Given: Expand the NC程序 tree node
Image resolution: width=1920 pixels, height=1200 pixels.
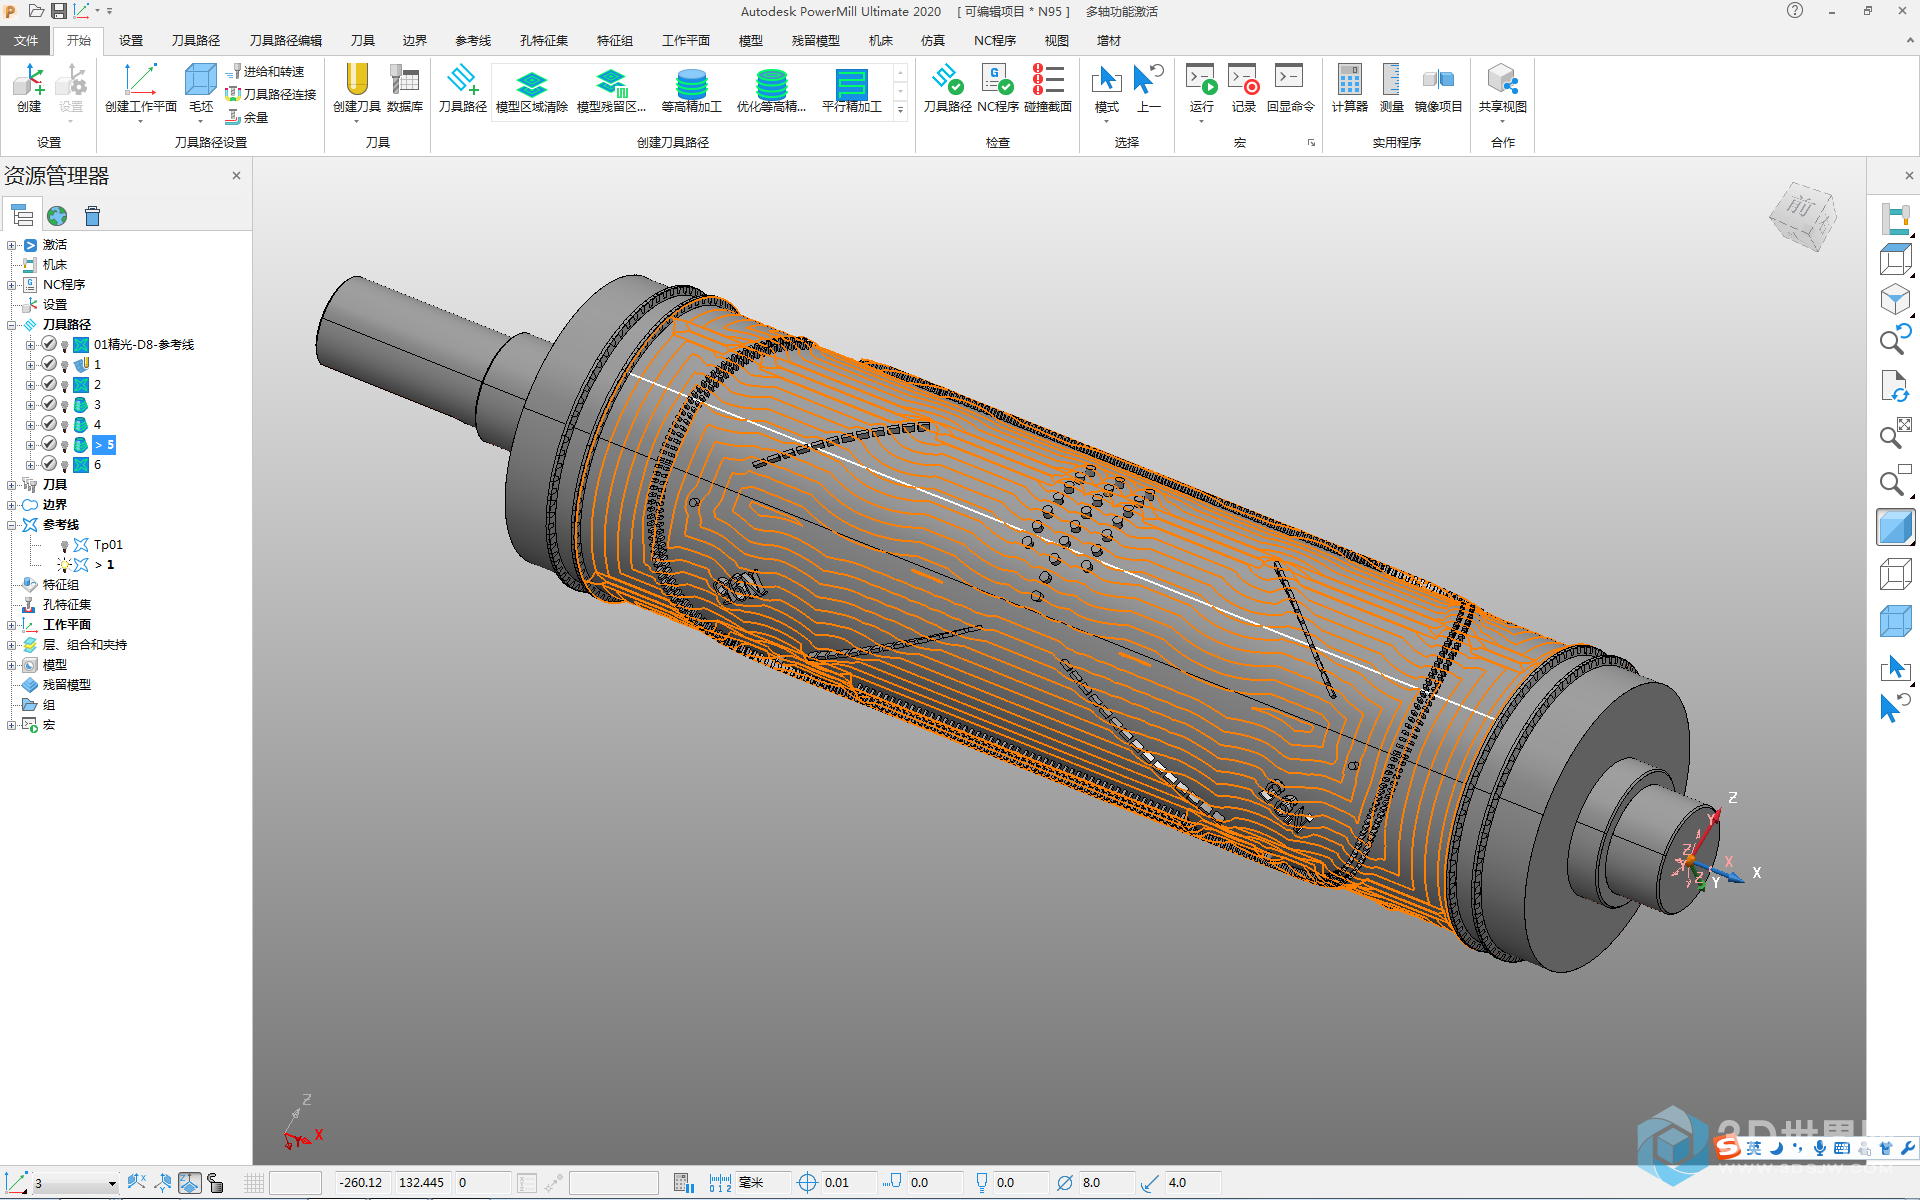Looking at the screenshot, I should tap(12, 285).
